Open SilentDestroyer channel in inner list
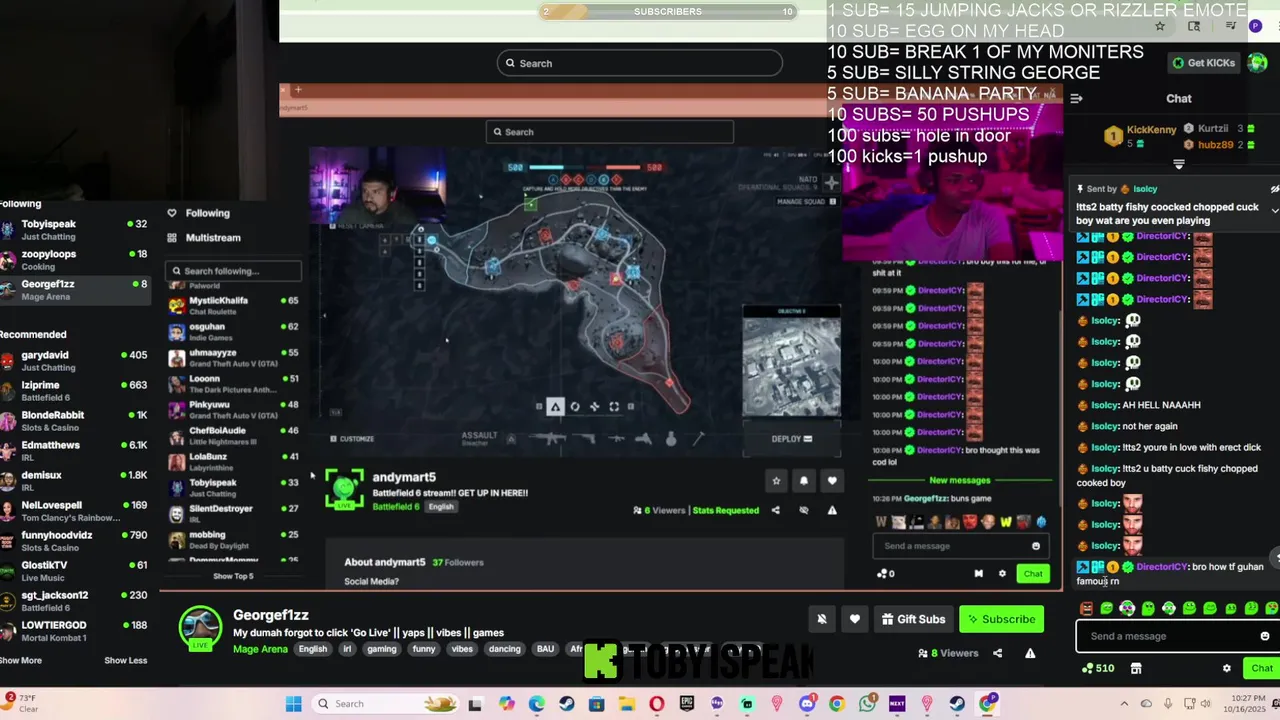 click(234, 513)
